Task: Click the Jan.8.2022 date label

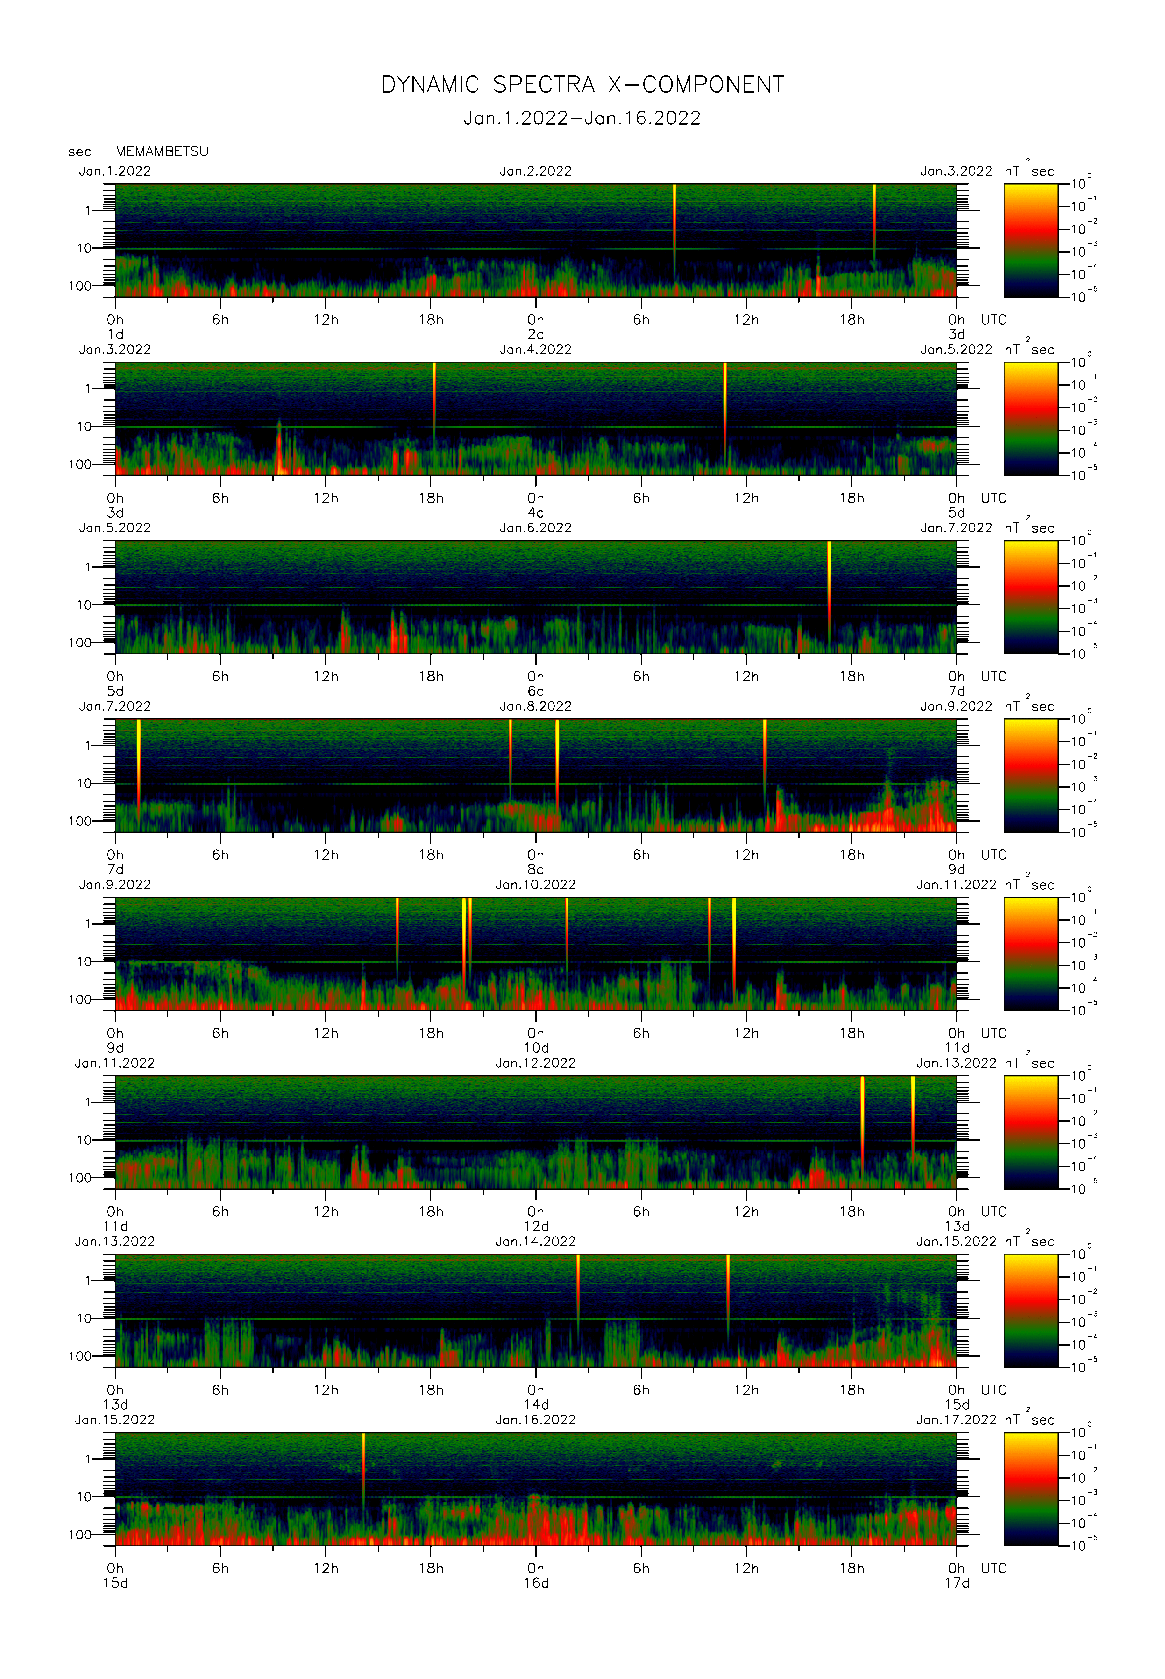Action: [x=536, y=706]
